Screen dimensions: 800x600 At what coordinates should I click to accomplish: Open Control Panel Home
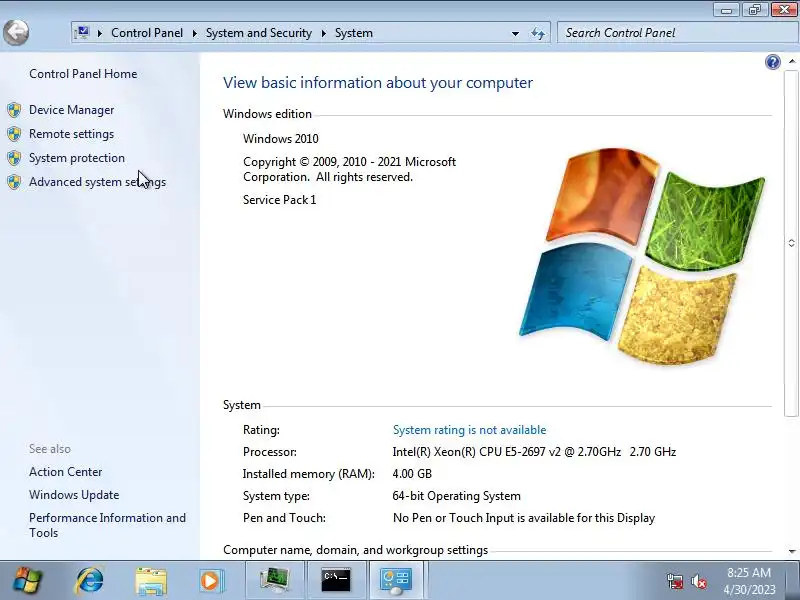pos(83,73)
